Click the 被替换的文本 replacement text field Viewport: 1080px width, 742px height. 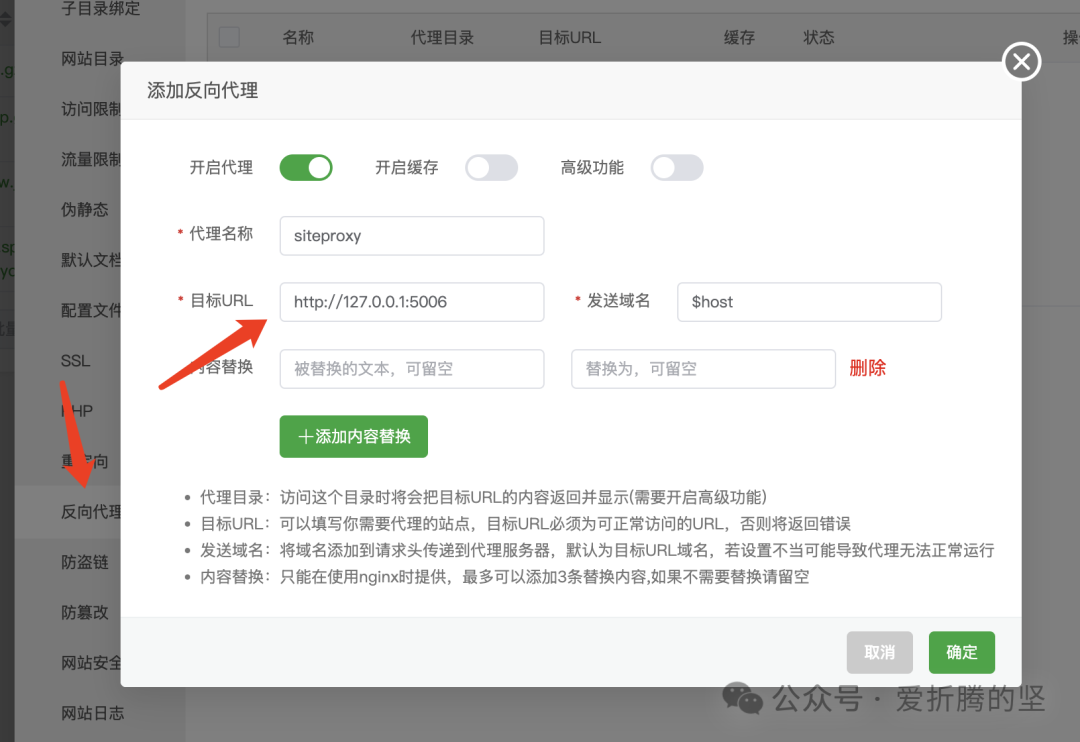[411, 368]
